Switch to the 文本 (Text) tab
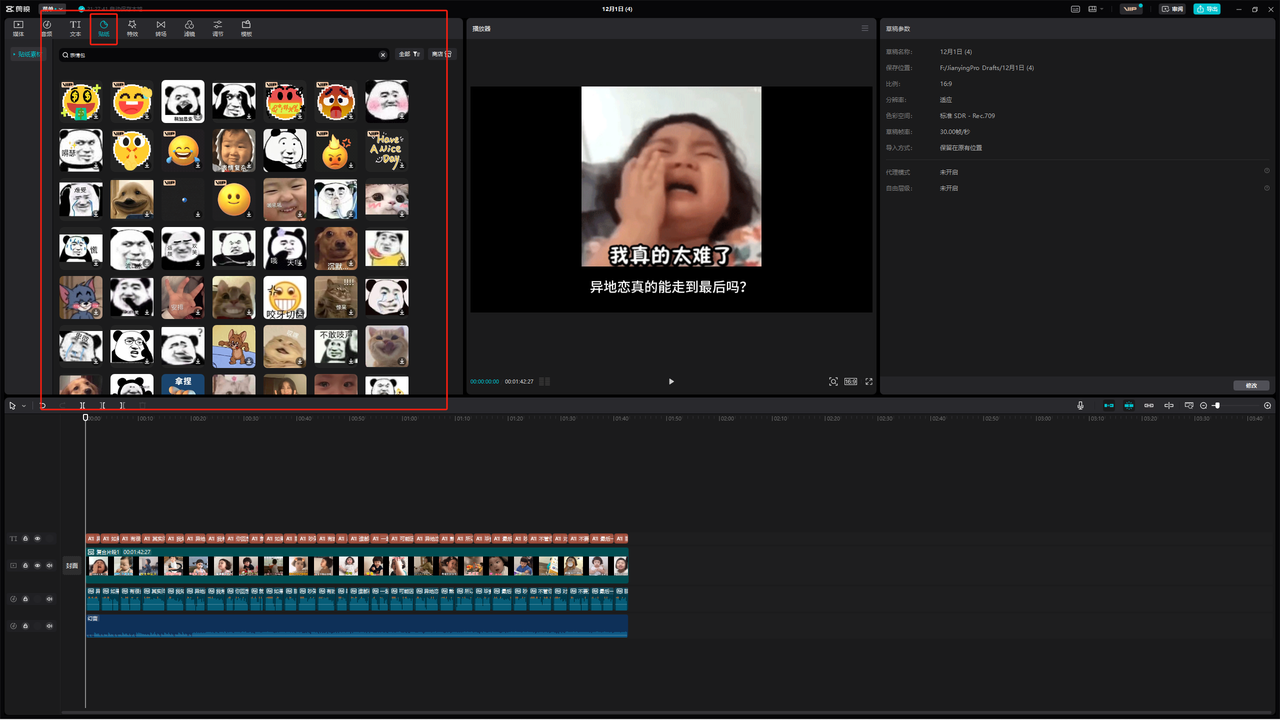The image size is (1280, 720). [75, 27]
